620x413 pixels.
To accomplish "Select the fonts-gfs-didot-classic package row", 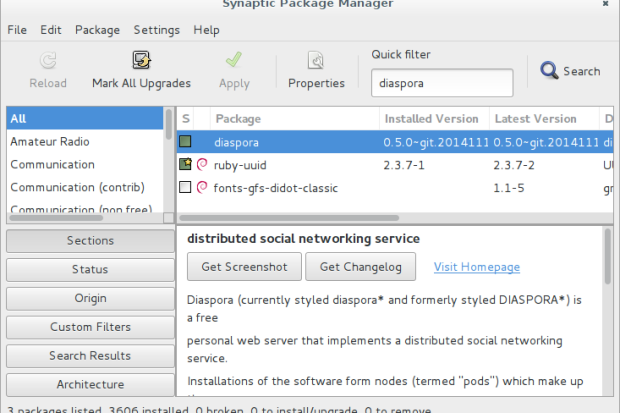I will click(x=395, y=188).
